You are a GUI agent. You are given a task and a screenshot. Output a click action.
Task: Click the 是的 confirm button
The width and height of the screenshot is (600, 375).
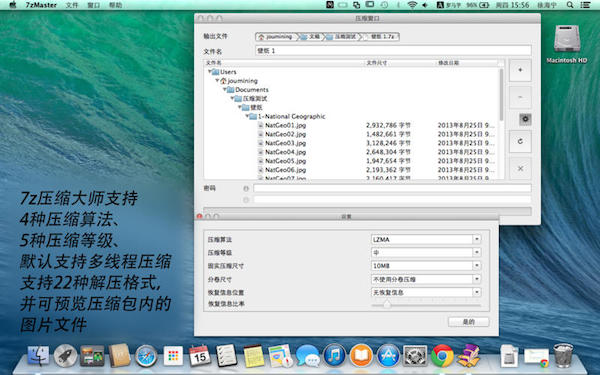pyautogui.click(x=468, y=322)
